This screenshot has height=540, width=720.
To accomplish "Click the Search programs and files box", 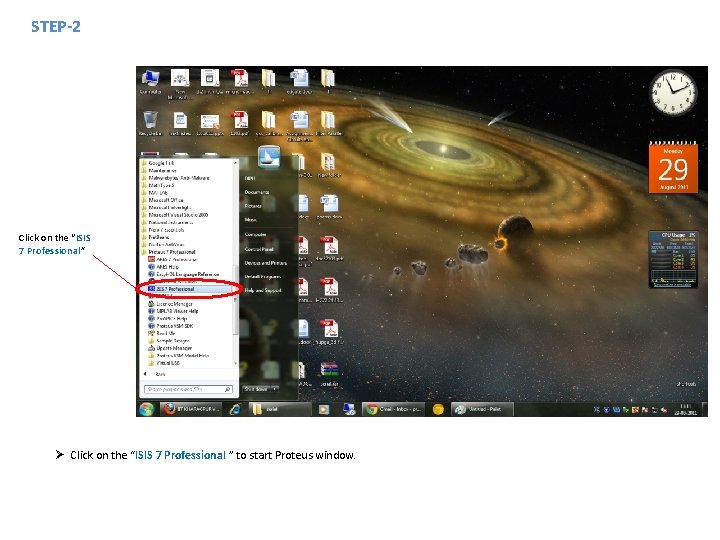I will 188,389.
